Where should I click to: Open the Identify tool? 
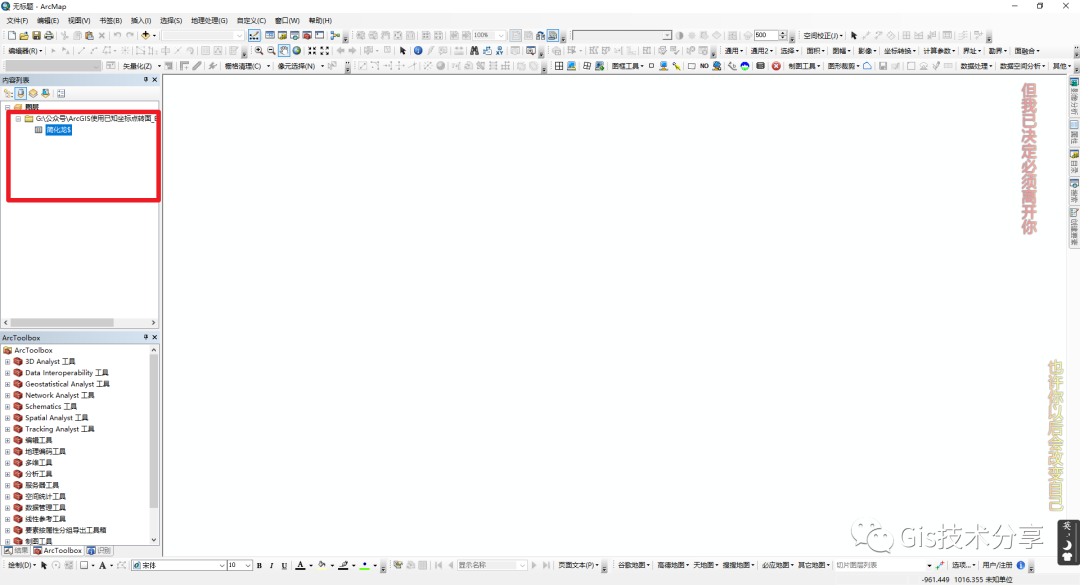click(418, 51)
